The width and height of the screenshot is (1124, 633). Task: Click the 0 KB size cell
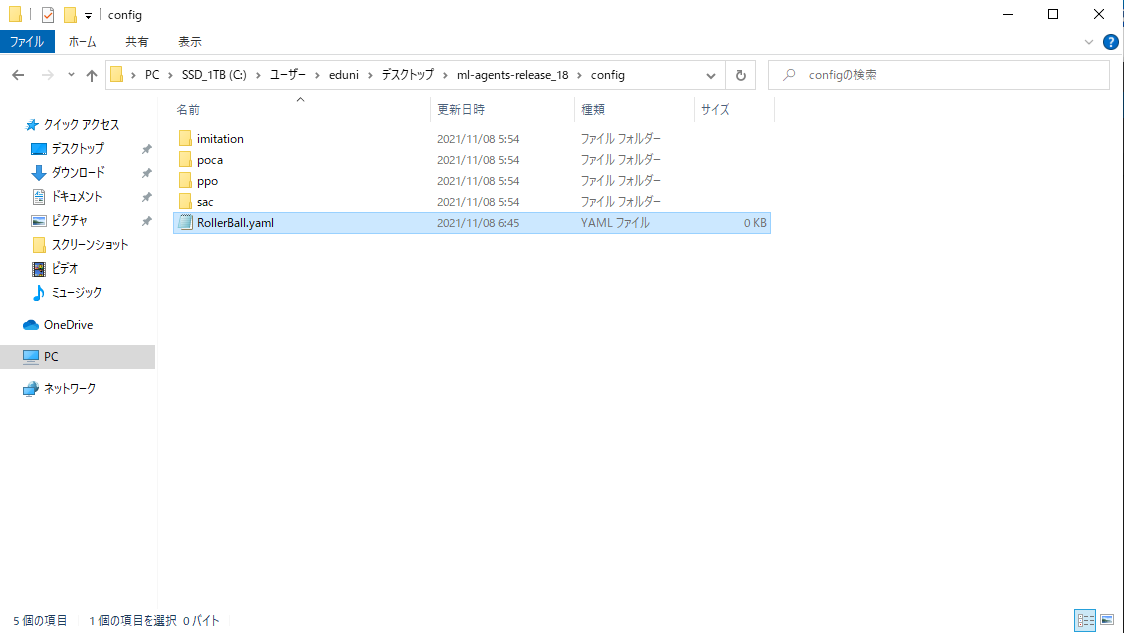(755, 223)
